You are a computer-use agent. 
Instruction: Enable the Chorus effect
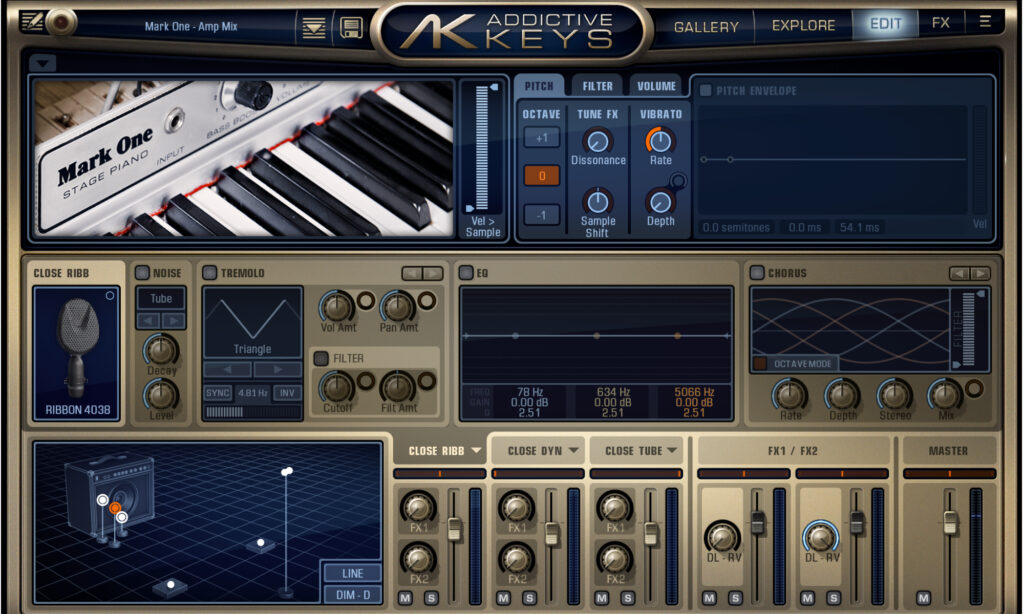(x=755, y=272)
